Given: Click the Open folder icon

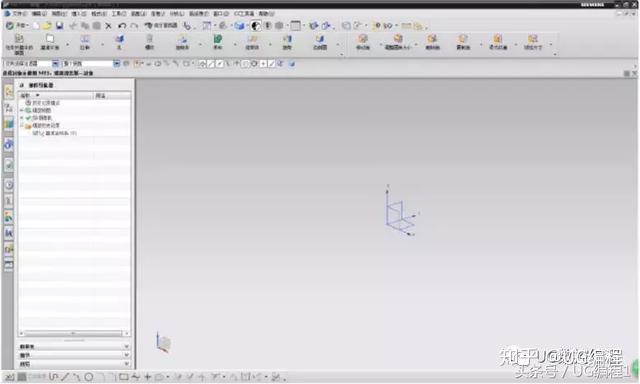Looking at the screenshot, I should click(x=47, y=26).
